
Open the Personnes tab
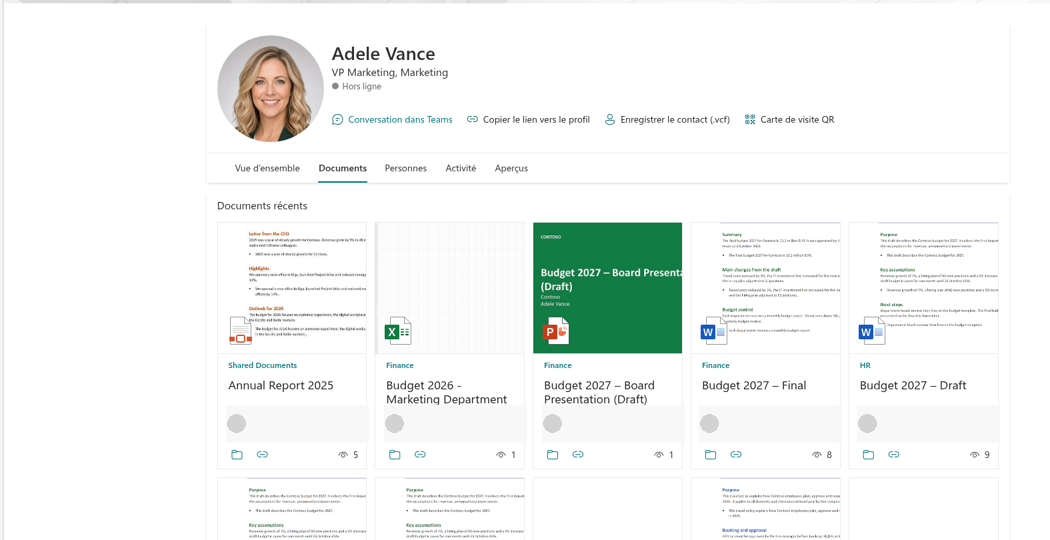coord(406,168)
